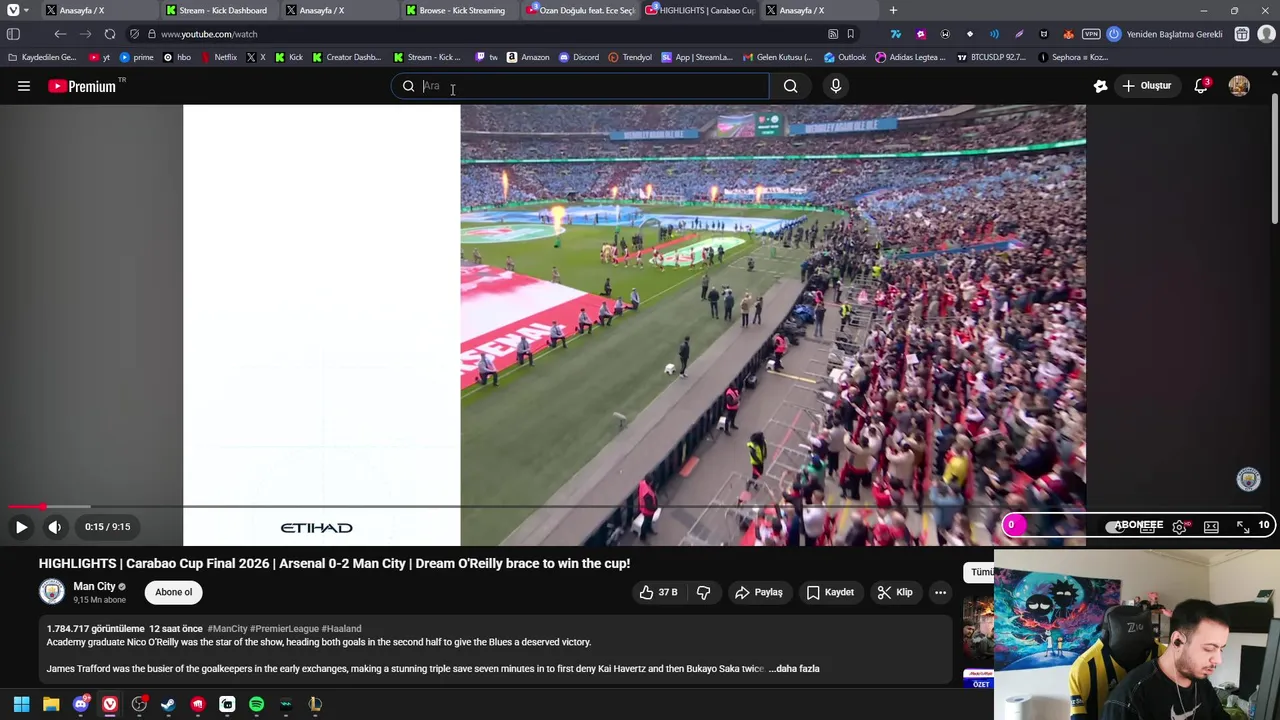This screenshot has height=720, width=1280.
Task: Dislike the video
Action: tap(704, 592)
